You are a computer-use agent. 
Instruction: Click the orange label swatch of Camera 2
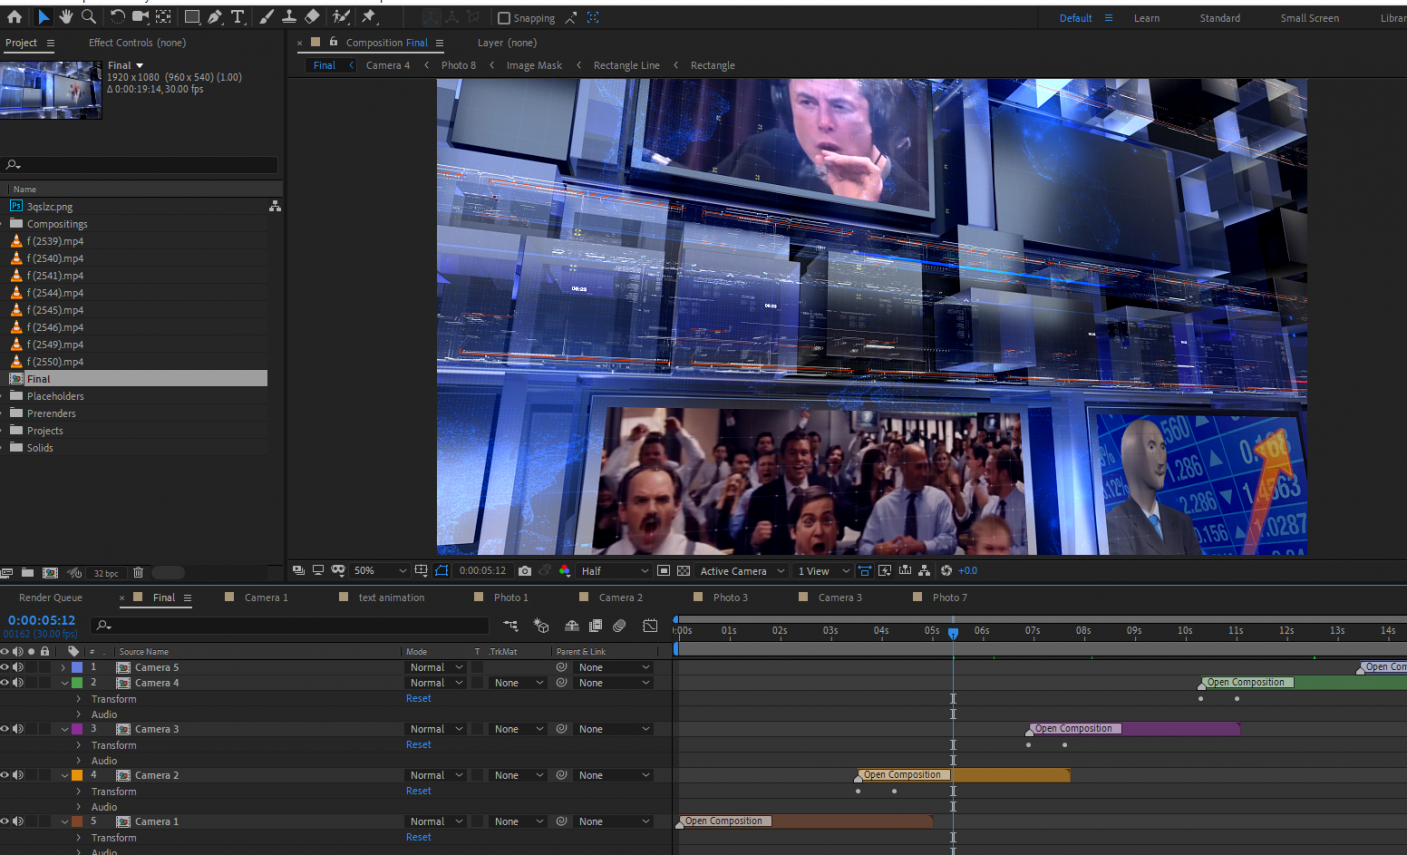pyautogui.click(x=77, y=775)
